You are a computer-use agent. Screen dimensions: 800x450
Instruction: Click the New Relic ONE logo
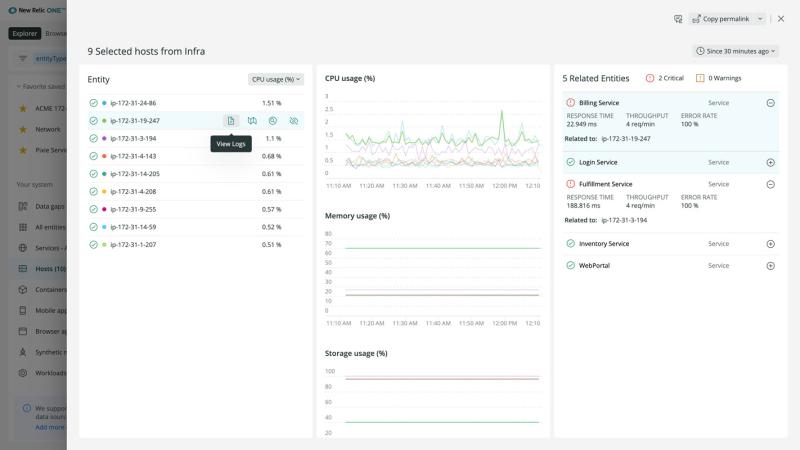[x=36, y=10]
